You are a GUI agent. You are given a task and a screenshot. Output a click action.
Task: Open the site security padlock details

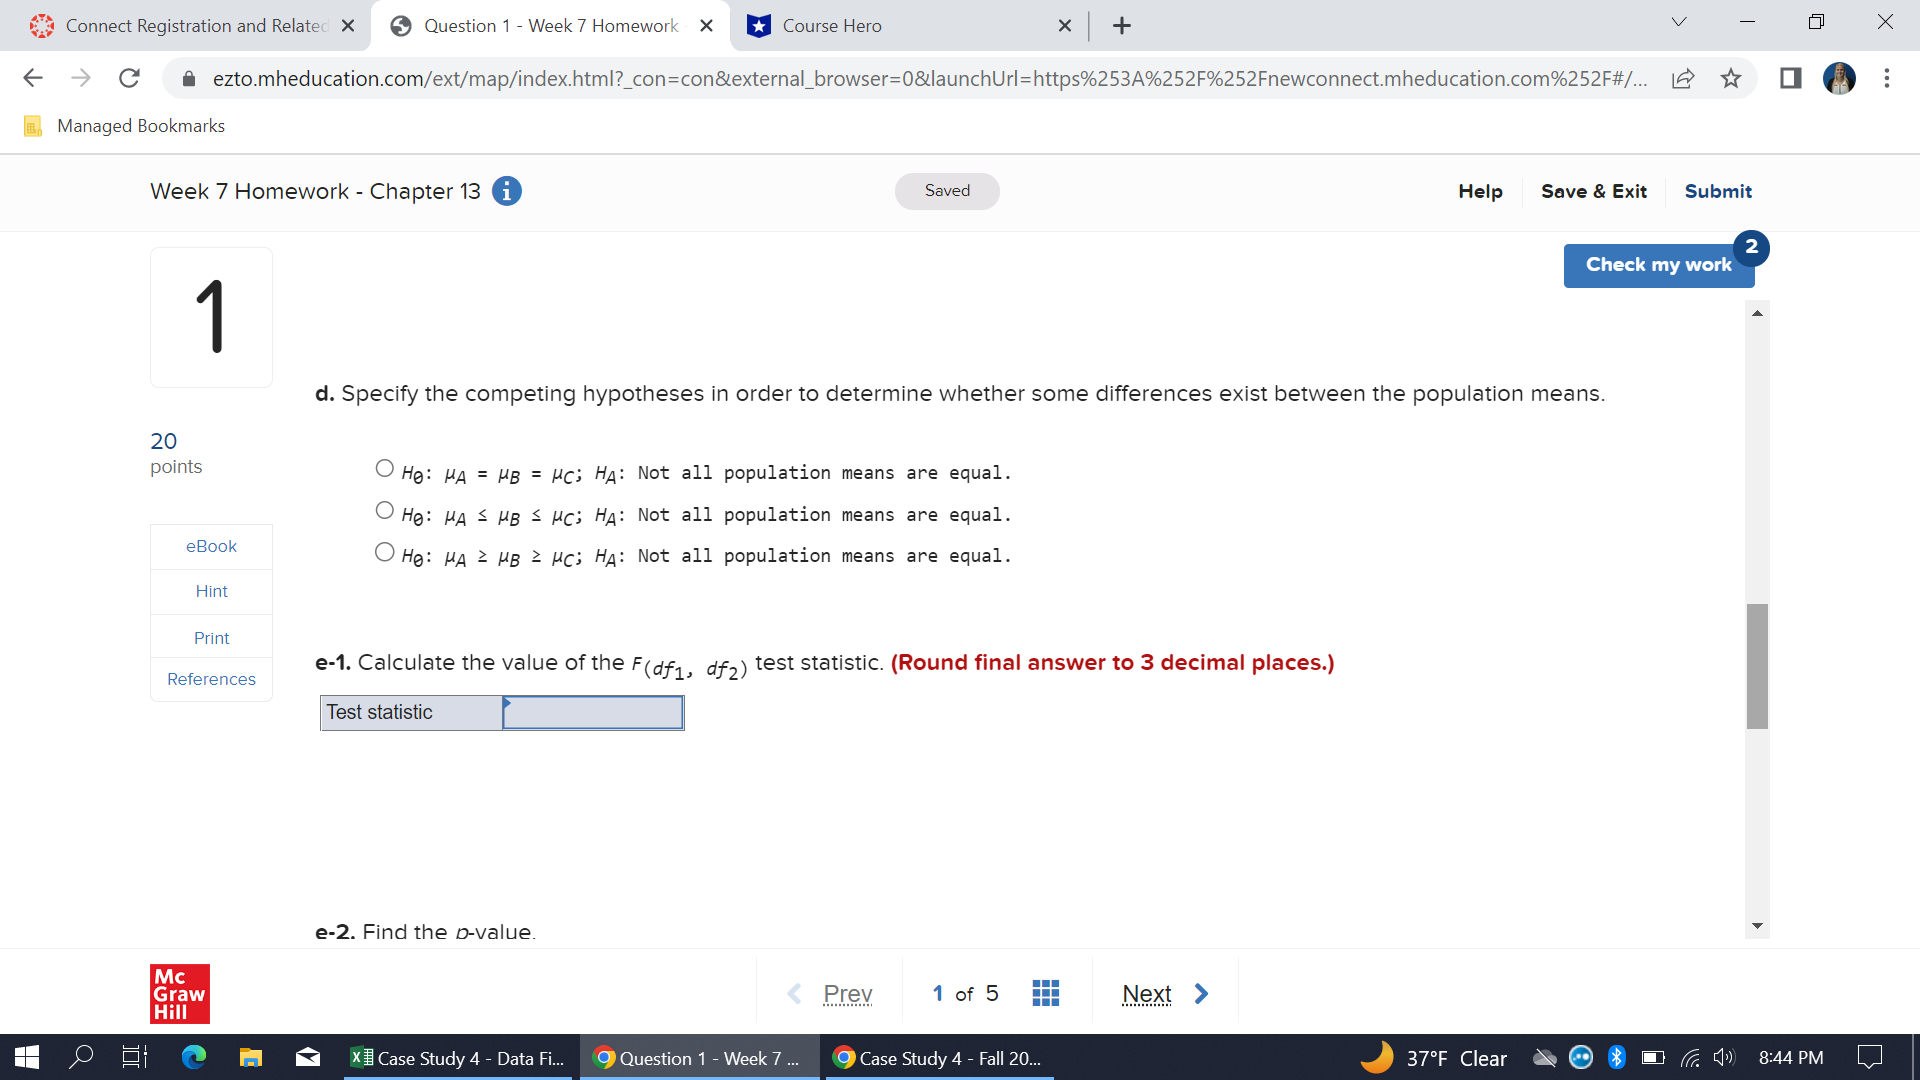(x=189, y=78)
